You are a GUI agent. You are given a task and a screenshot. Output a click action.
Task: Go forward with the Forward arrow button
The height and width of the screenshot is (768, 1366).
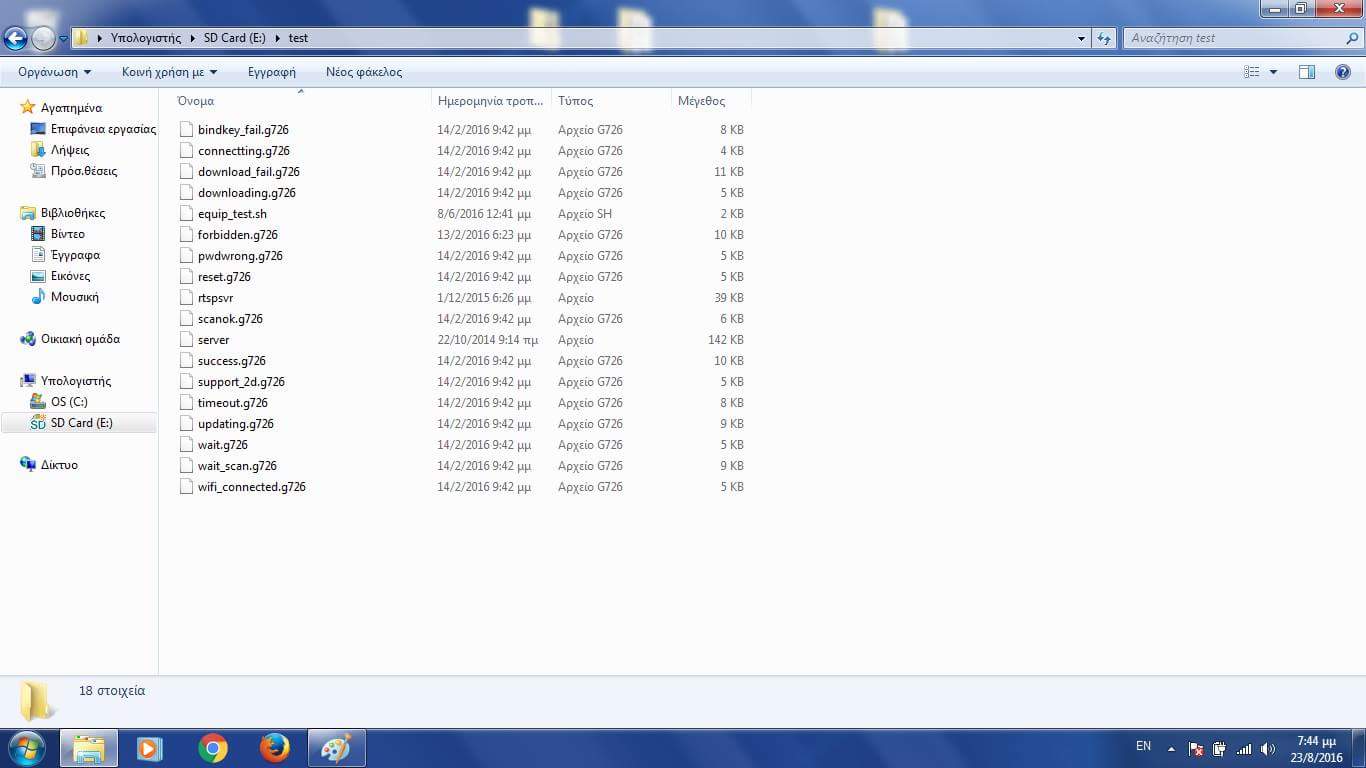[43, 38]
